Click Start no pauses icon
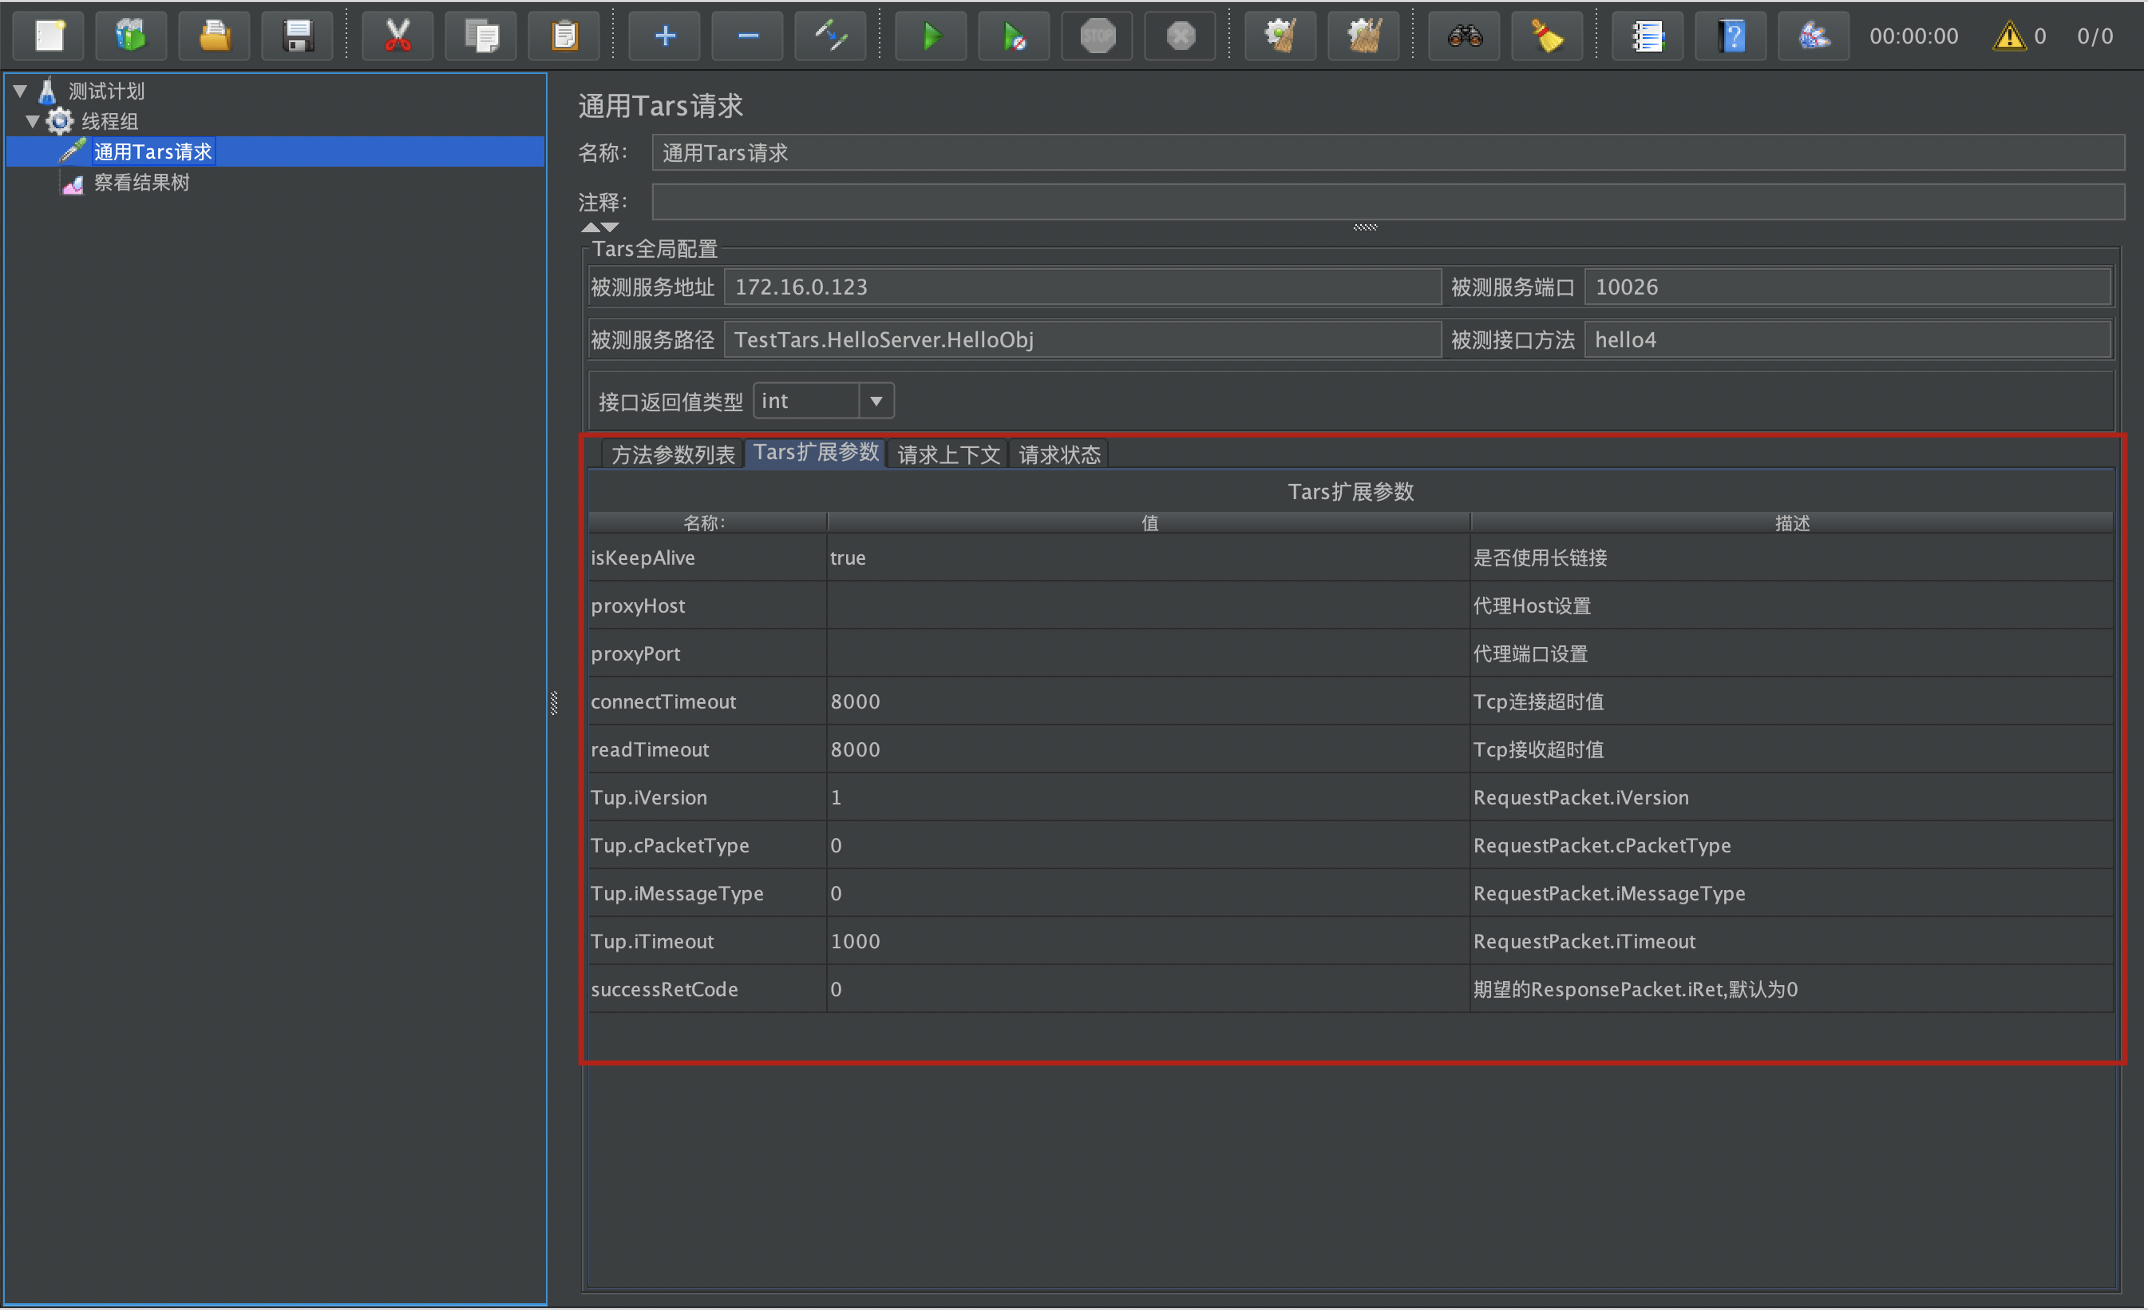This screenshot has width=2148, height=1310. pyautogui.click(x=1014, y=37)
